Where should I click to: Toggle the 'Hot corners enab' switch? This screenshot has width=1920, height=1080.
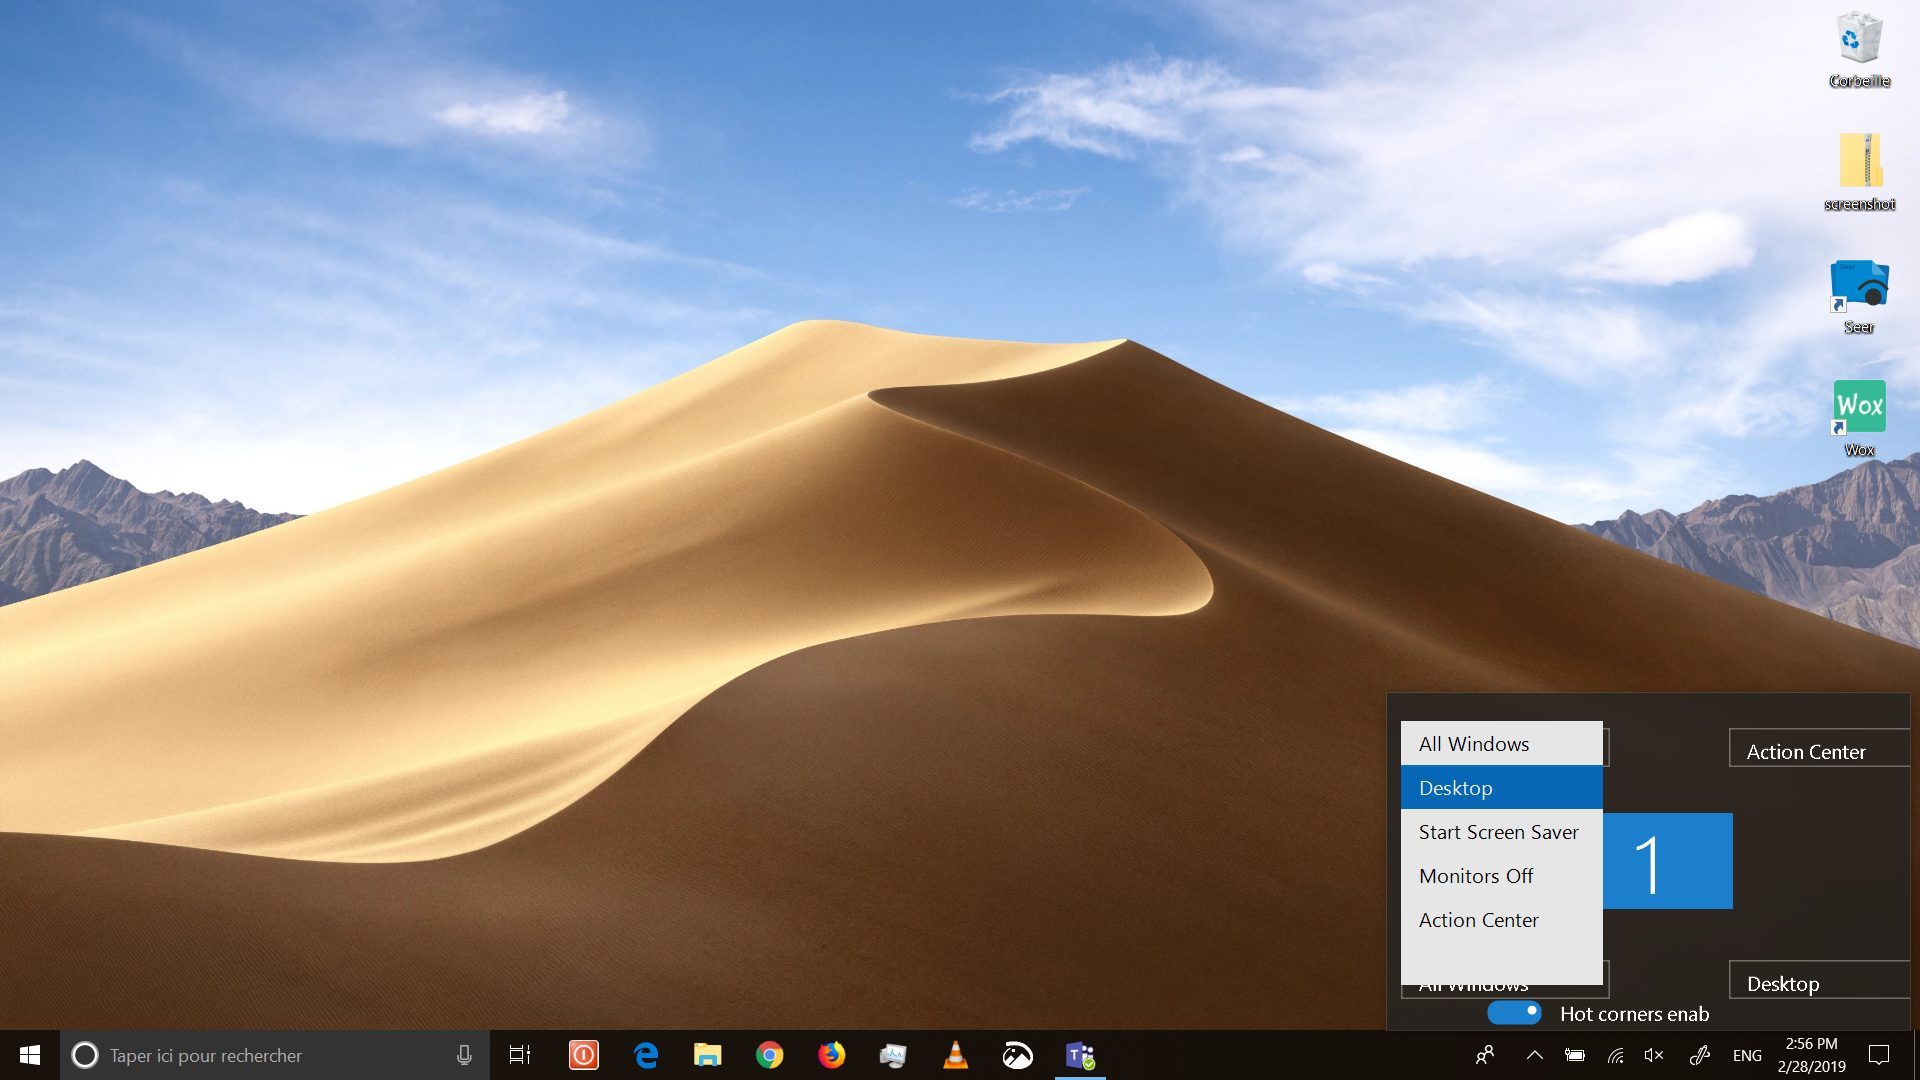tap(1514, 1013)
